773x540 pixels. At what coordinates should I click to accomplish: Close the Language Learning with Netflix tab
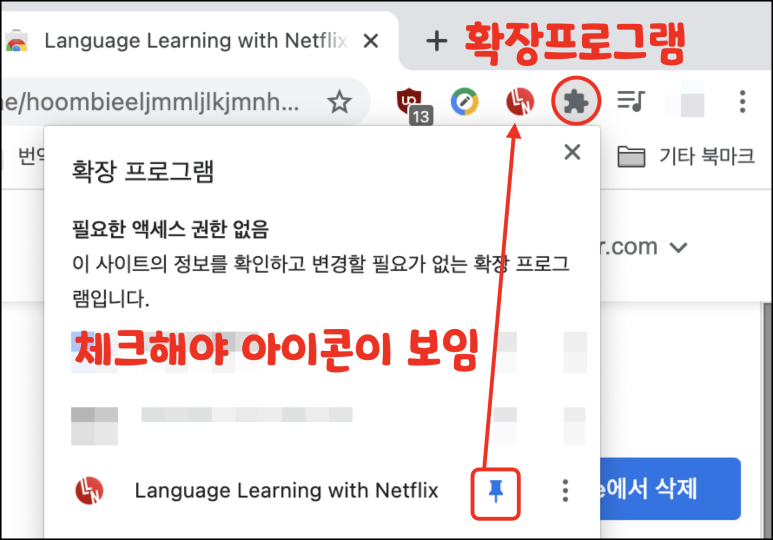click(x=371, y=41)
